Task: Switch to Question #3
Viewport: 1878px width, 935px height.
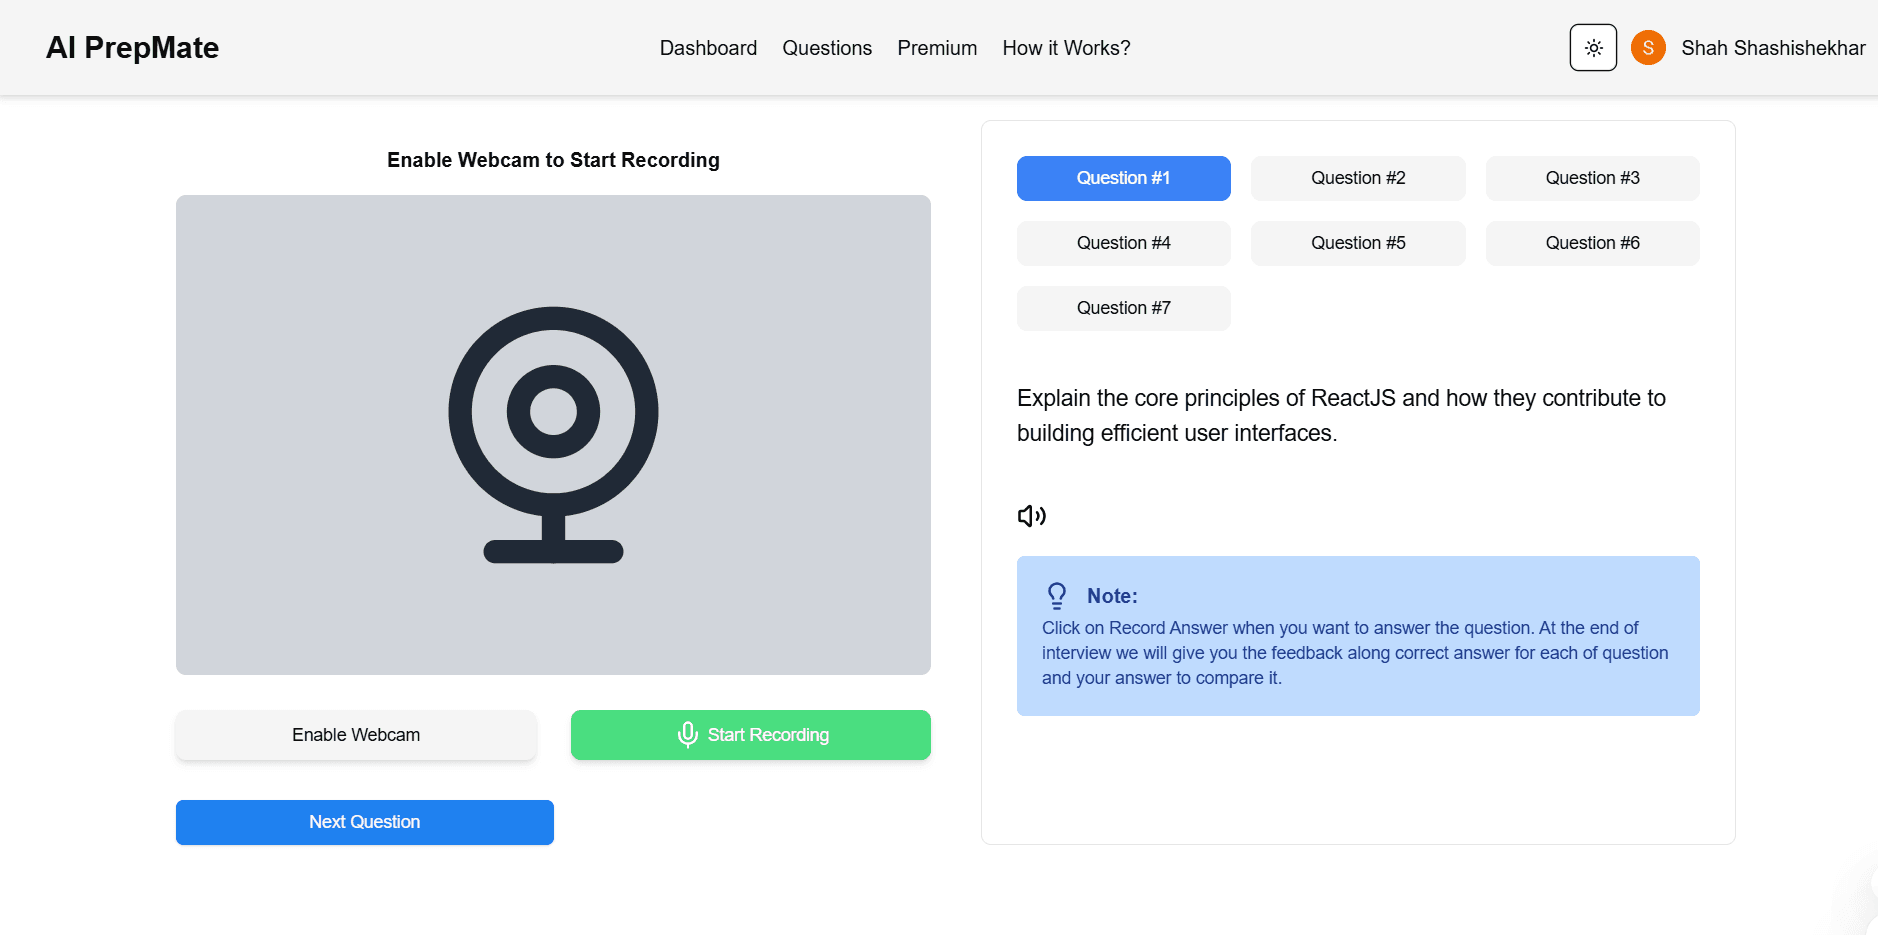Action: tap(1593, 178)
